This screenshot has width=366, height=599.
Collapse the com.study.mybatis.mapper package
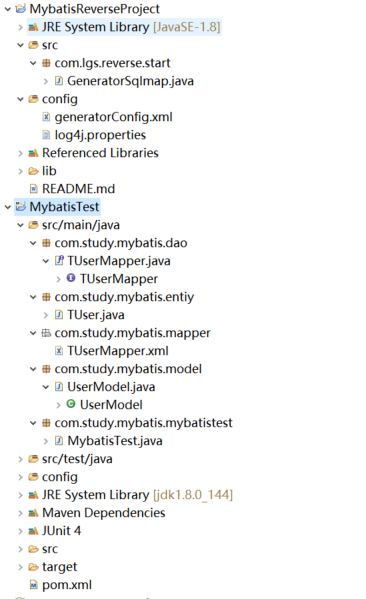click(33, 333)
